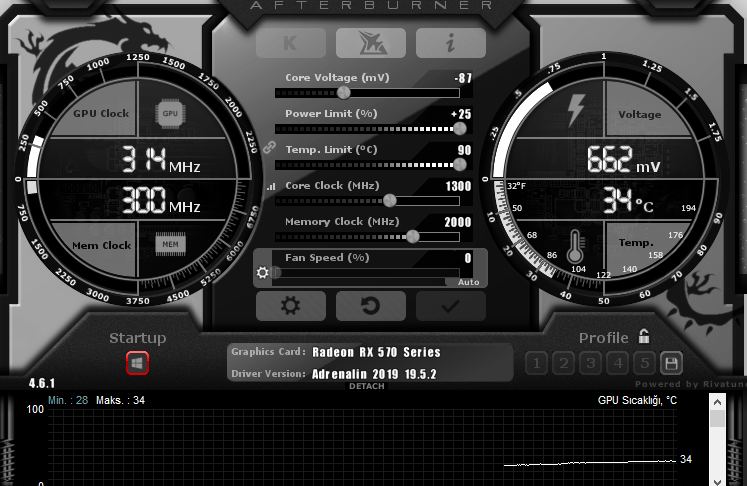Select profile slot 2

tap(564, 364)
